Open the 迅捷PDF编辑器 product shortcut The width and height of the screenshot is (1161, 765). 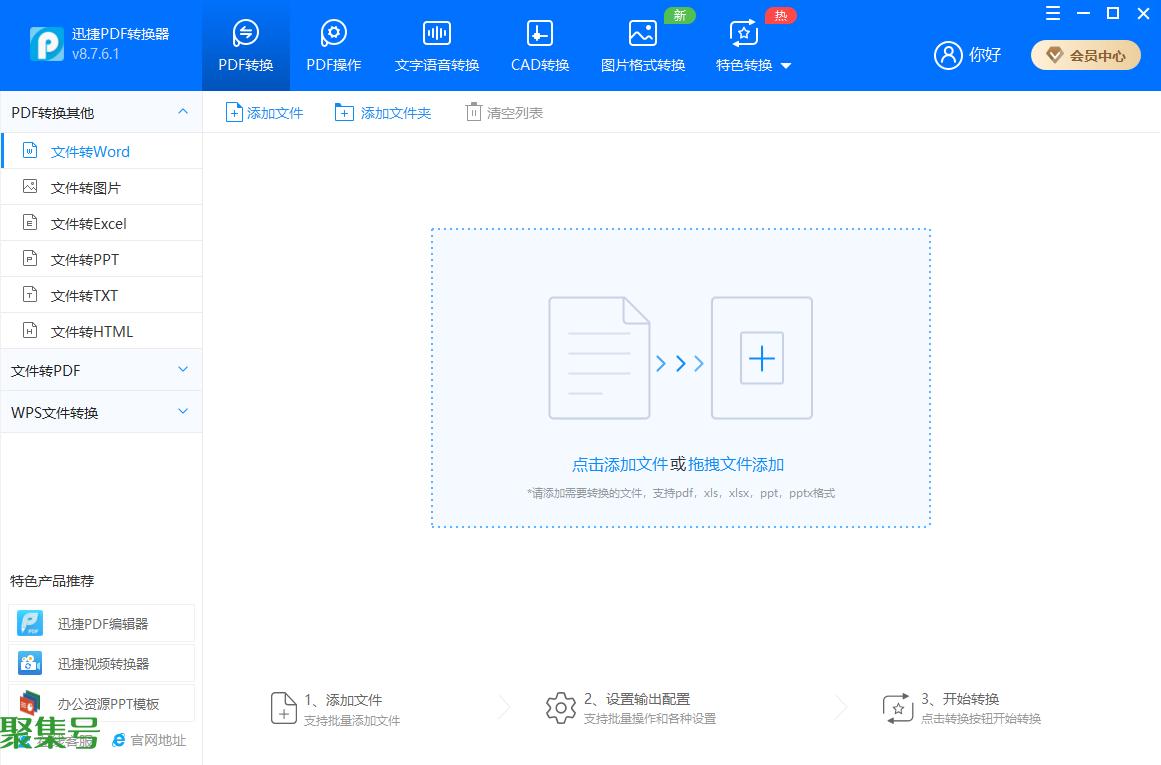[101, 623]
